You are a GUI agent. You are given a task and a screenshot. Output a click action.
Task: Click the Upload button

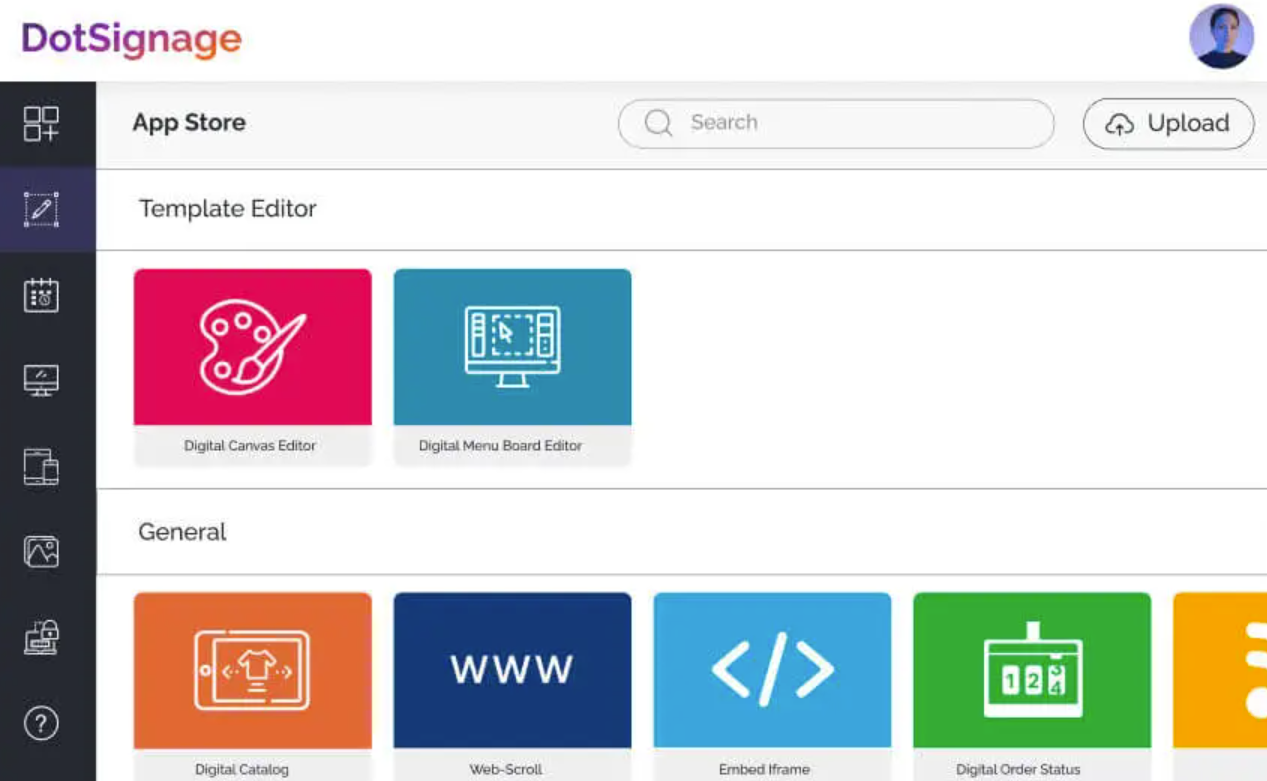1168,124
